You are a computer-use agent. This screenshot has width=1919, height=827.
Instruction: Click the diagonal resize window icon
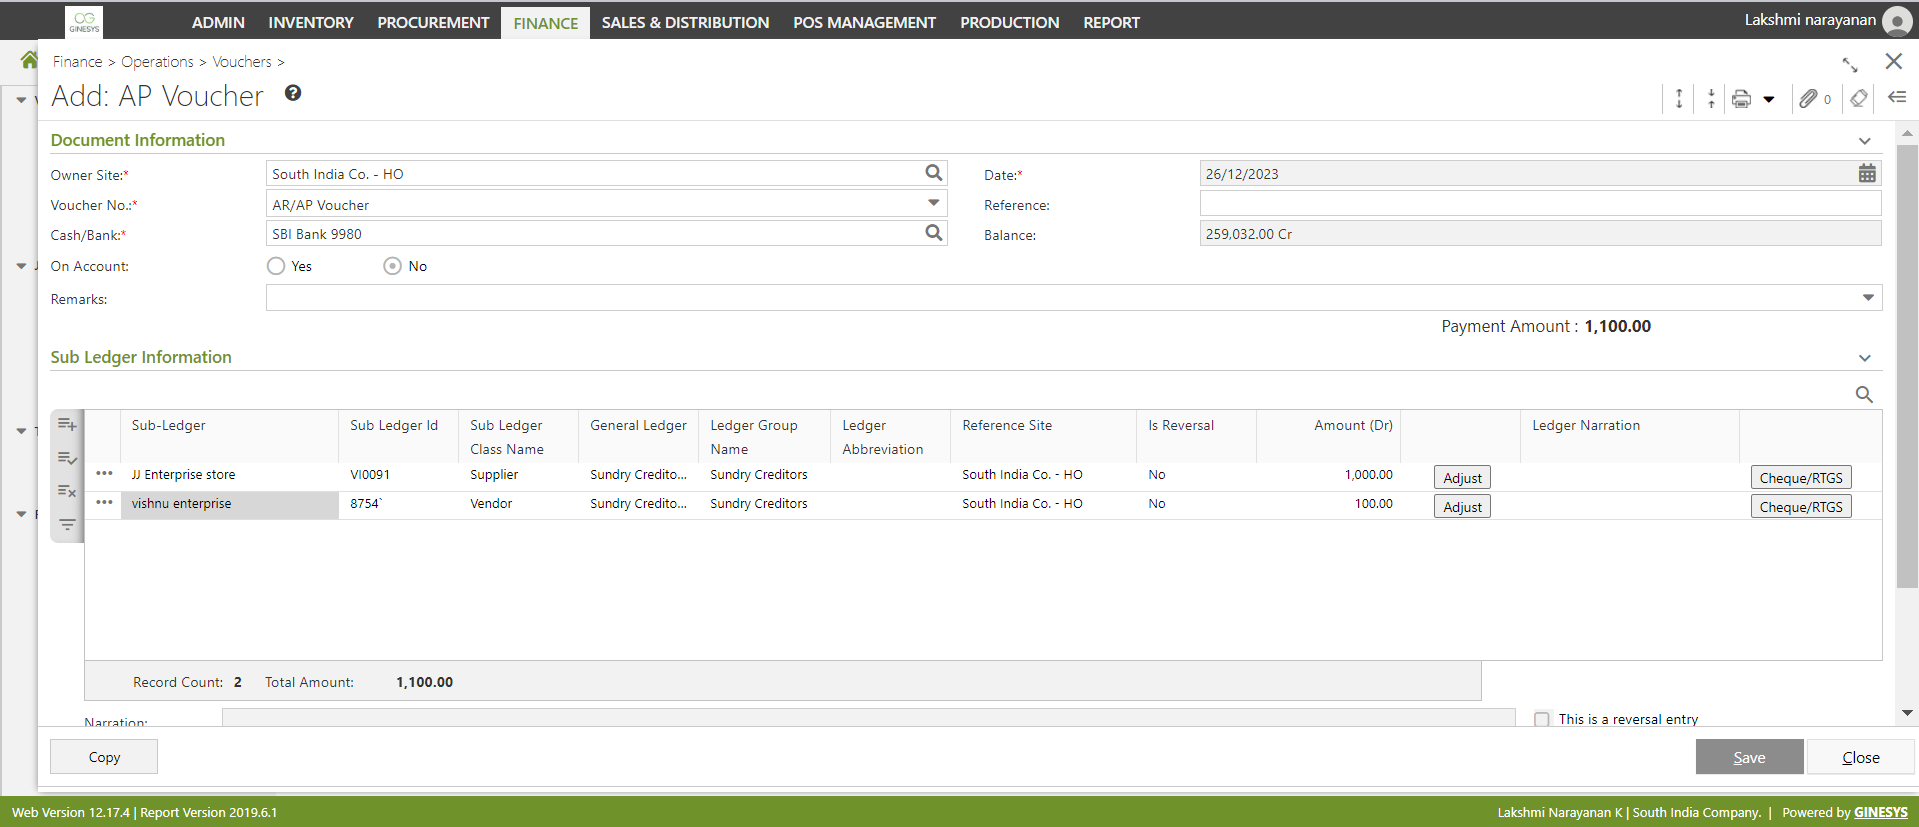(1850, 64)
